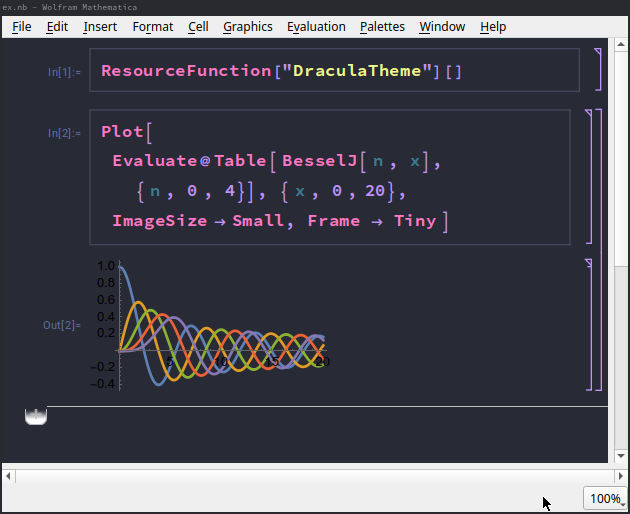Select the Bessel function plot graphic
Screen dimensions: 630x514
click(x=211, y=325)
